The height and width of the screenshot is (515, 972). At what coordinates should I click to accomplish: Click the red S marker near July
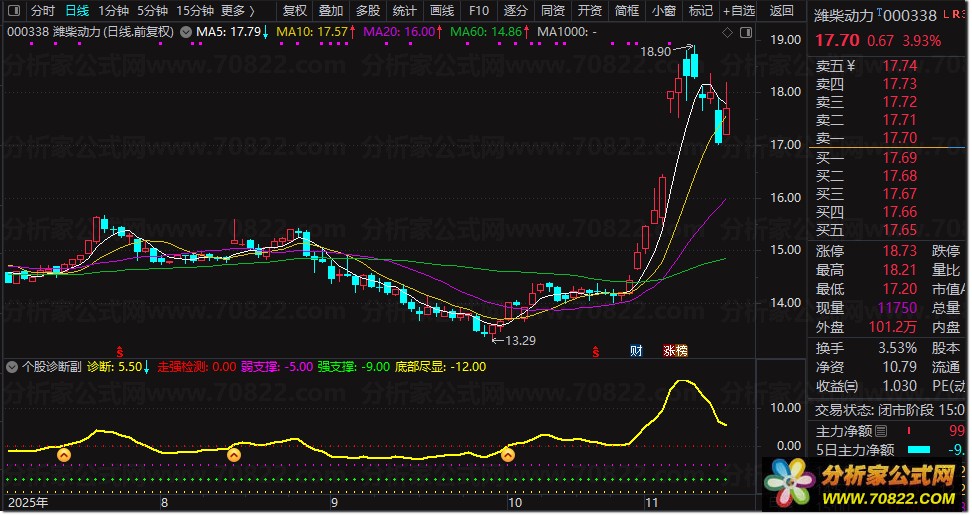coord(120,352)
